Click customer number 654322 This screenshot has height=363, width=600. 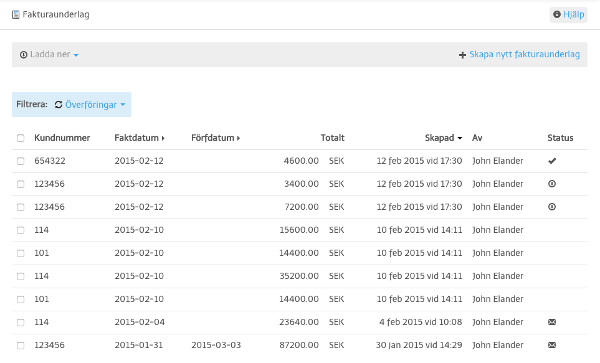point(50,161)
